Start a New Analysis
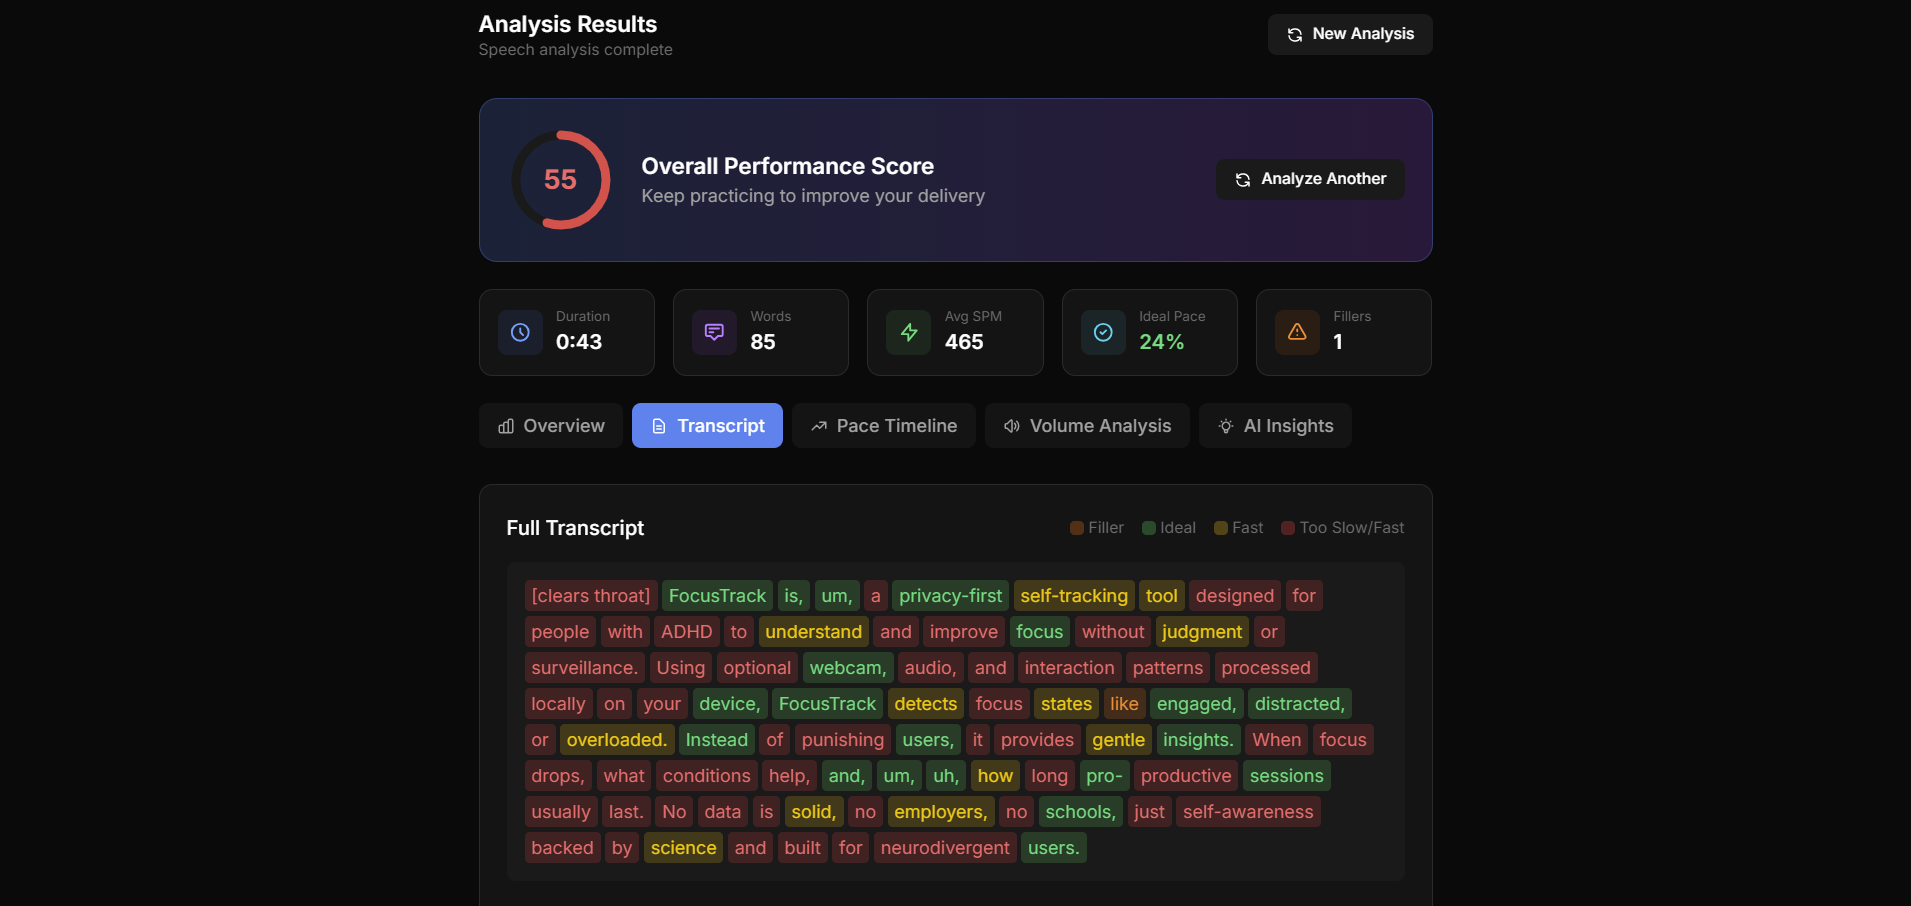The height and width of the screenshot is (906, 1911). (x=1350, y=34)
